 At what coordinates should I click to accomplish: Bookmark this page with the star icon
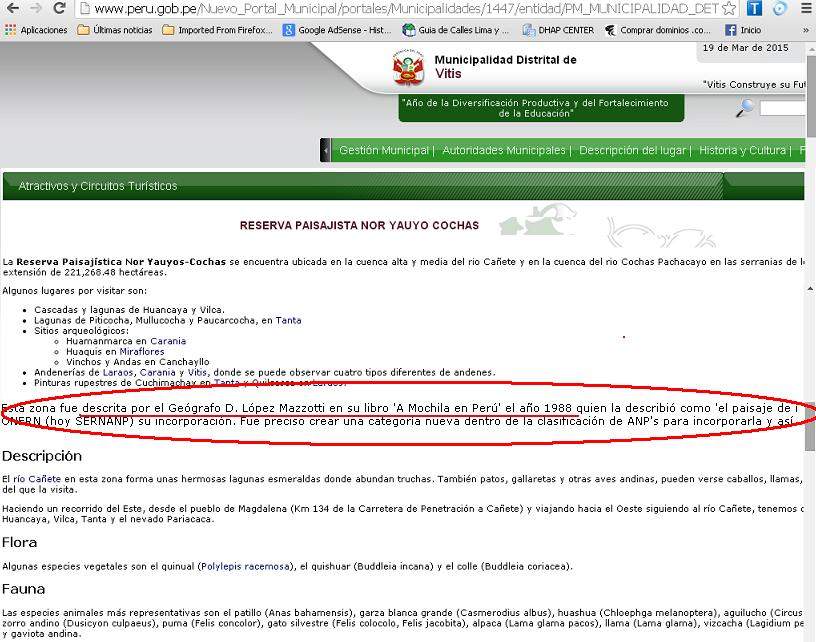729,9
